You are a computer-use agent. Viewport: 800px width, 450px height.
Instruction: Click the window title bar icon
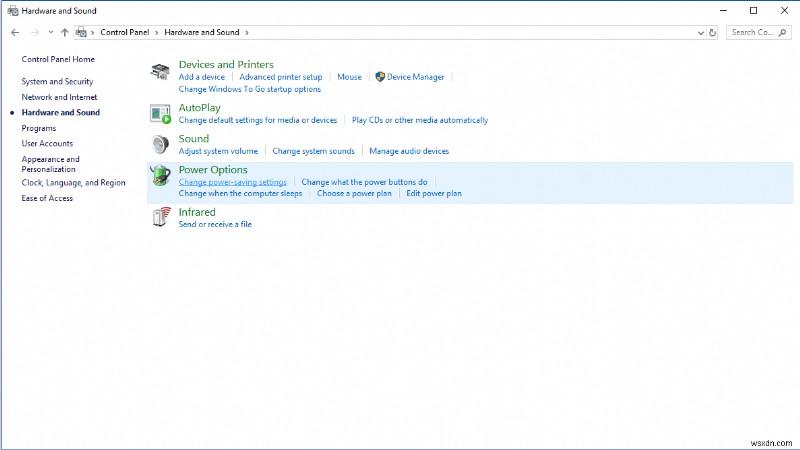pos(12,11)
